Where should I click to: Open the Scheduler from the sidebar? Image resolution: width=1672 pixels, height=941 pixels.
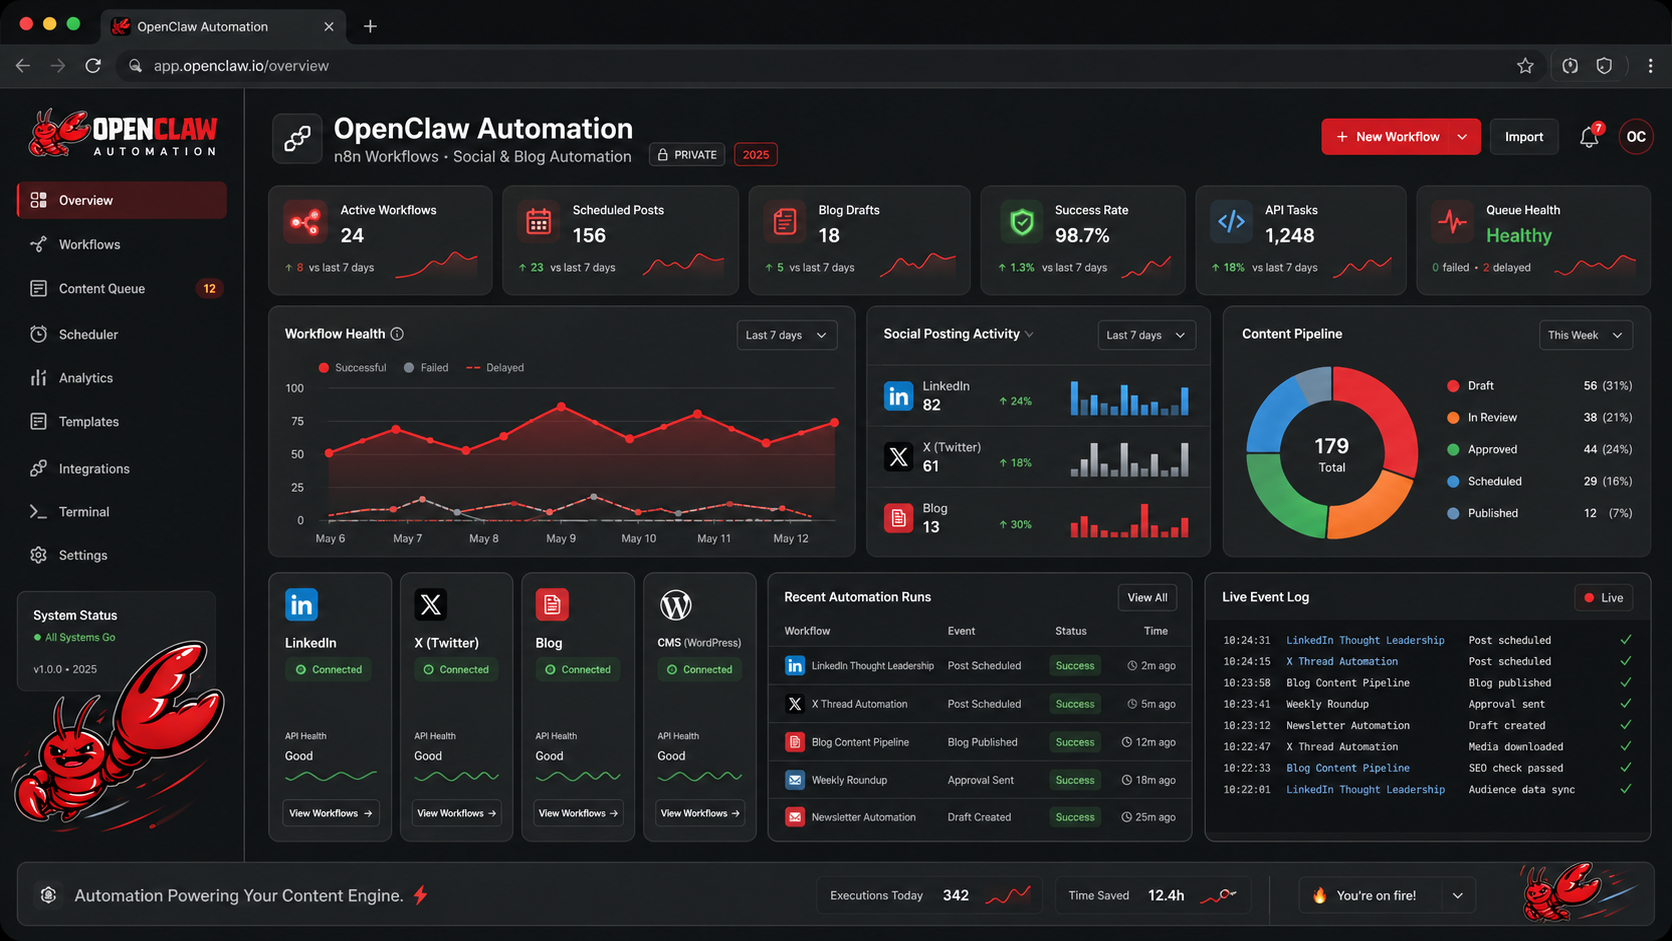(x=38, y=334)
